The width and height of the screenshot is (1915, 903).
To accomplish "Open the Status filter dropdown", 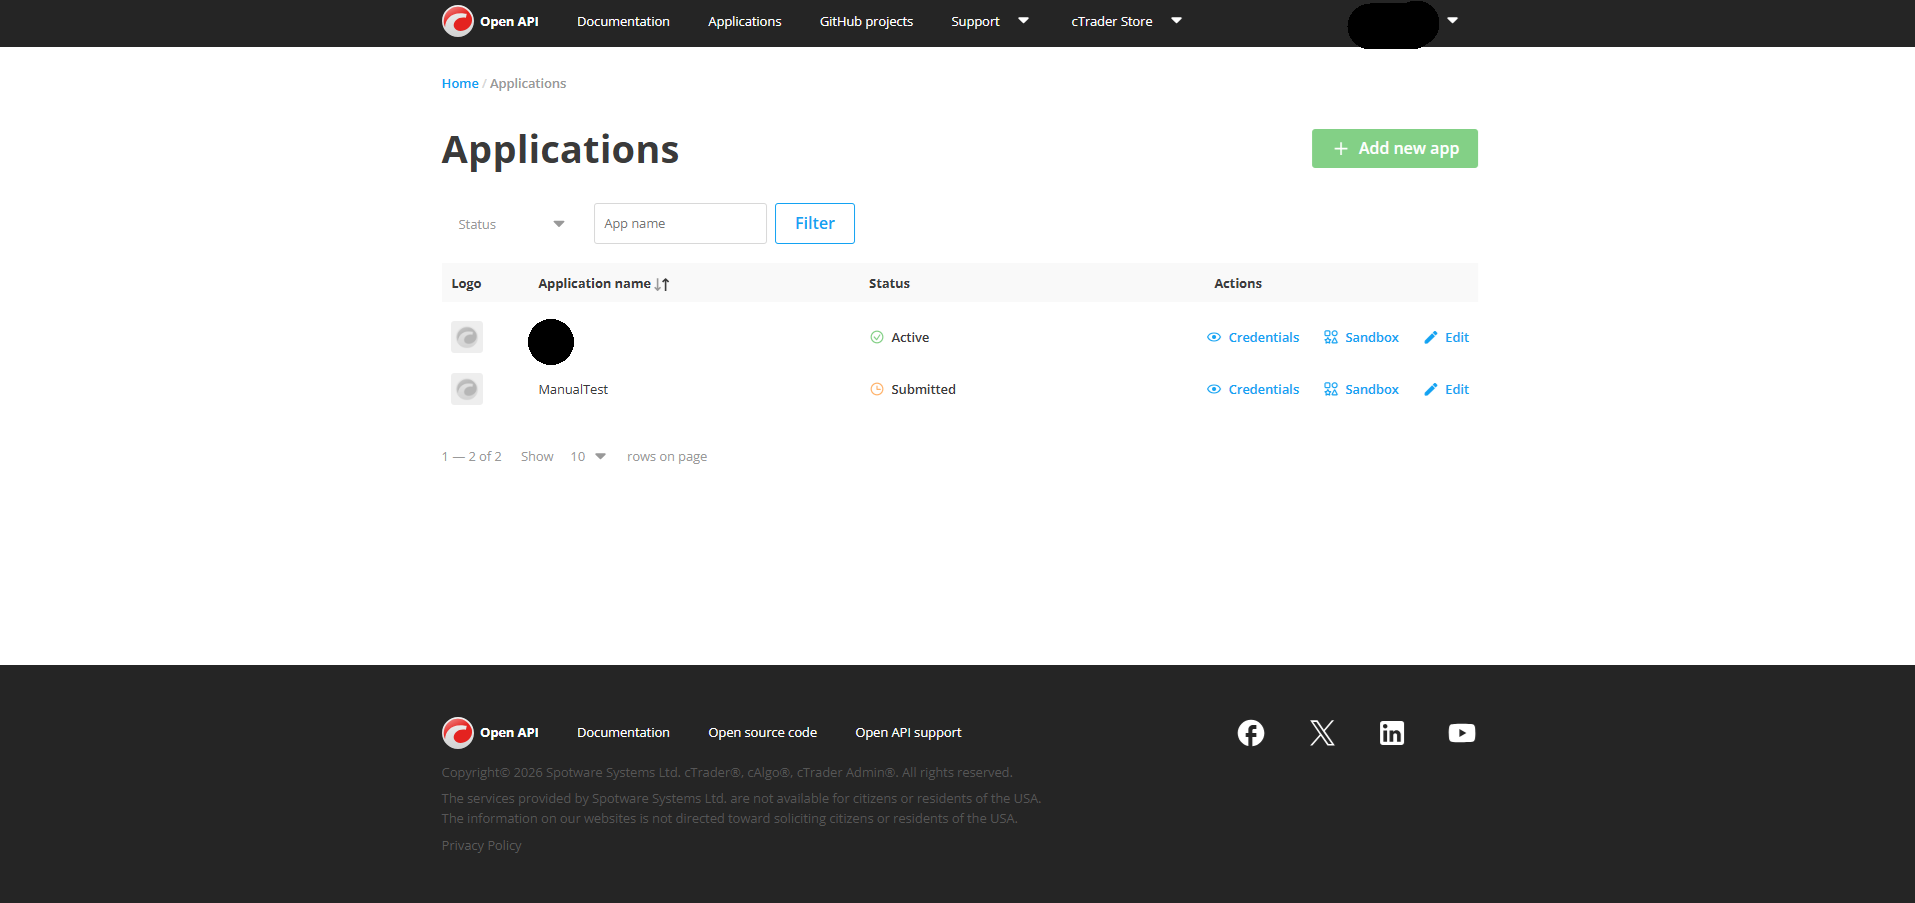I will point(510,224).
